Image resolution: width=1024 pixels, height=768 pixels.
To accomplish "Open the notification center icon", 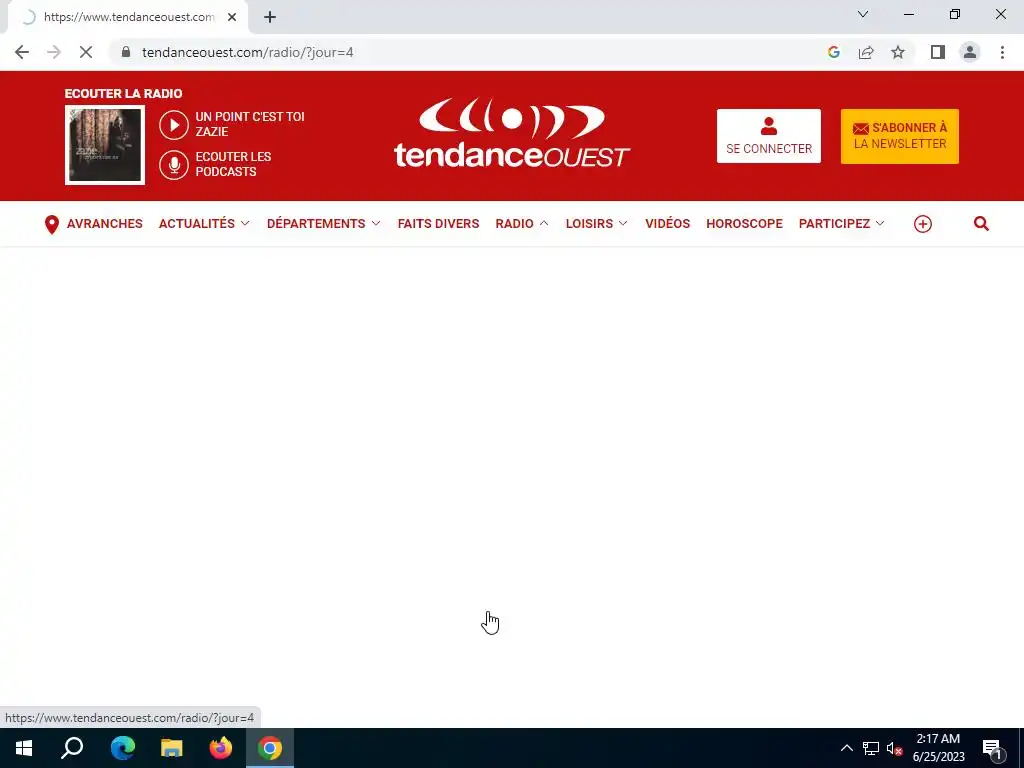I will point(992,748).
